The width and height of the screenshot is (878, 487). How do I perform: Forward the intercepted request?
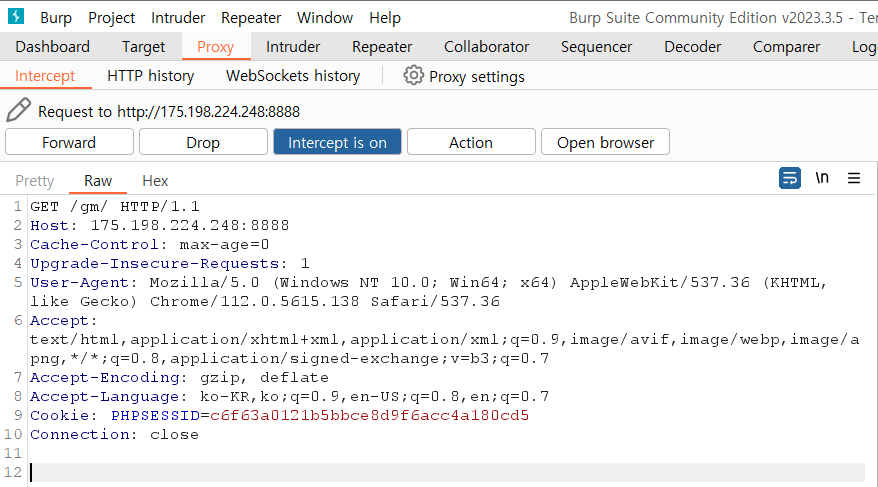(x=69, y=142)
